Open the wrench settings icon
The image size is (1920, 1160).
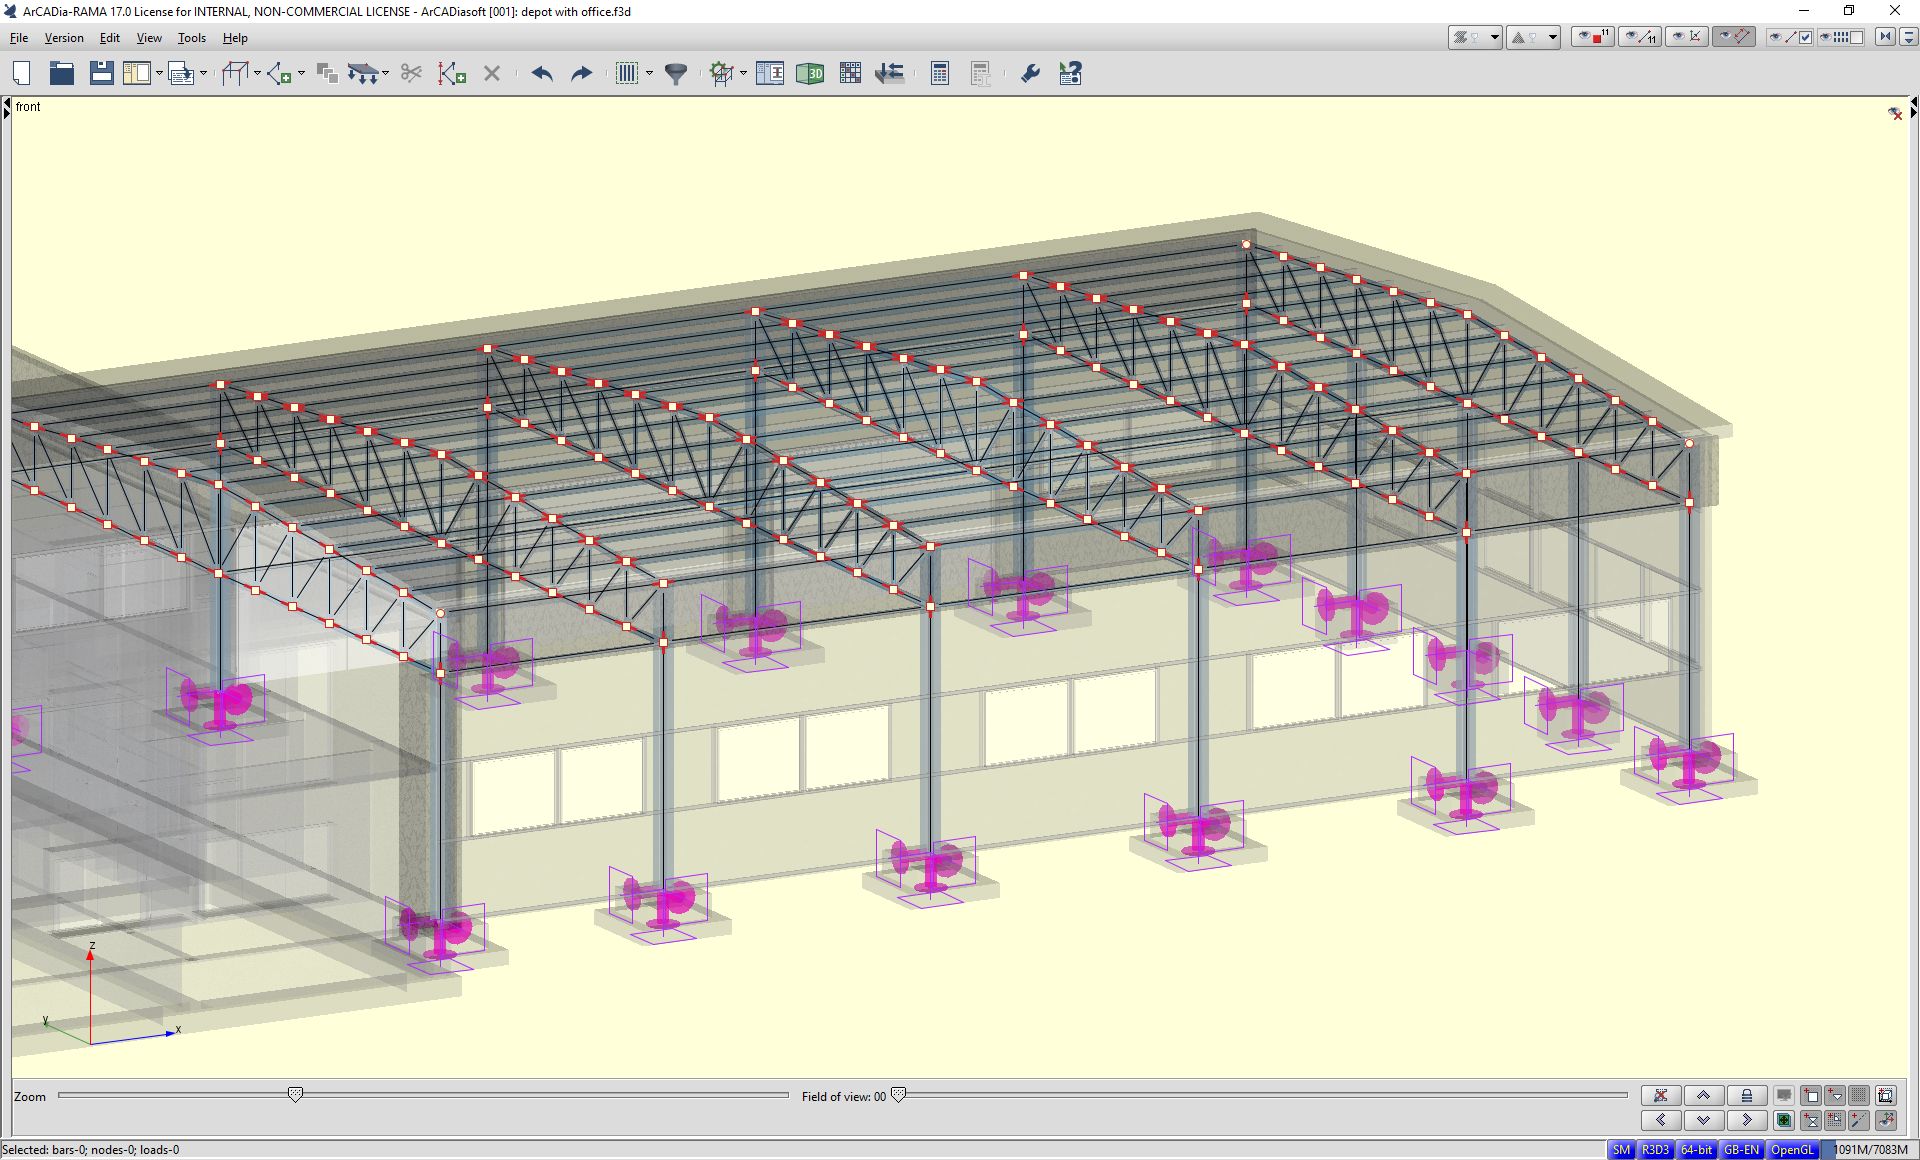click(1030, 73)
